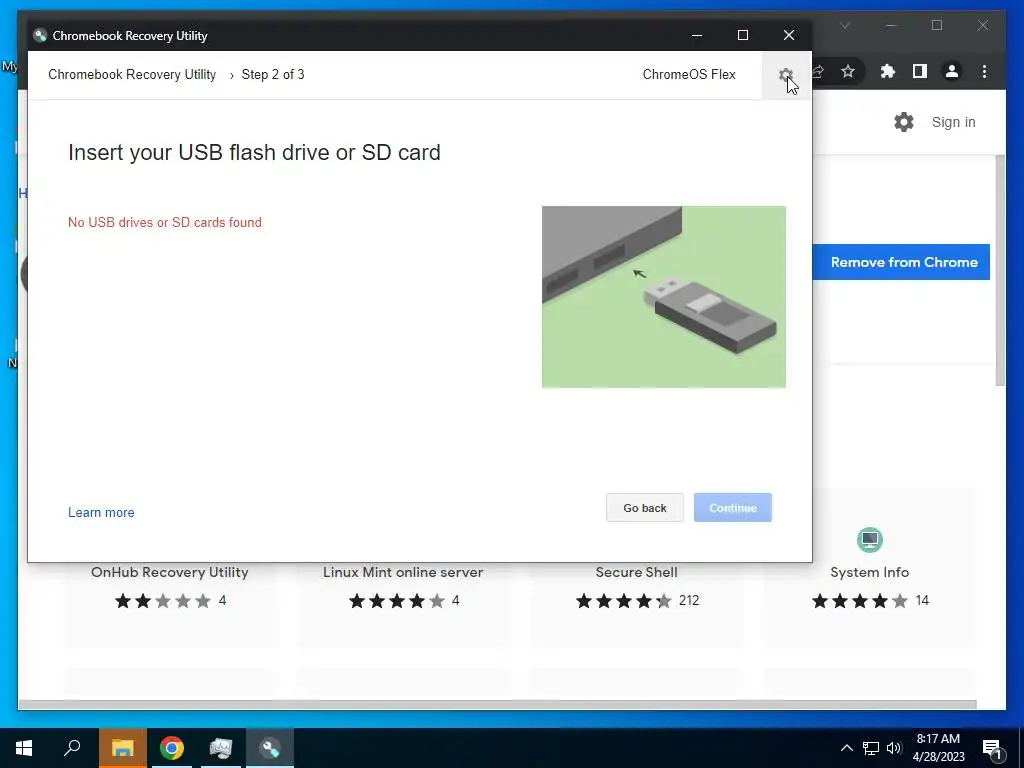The width and height of the screenshot is (1024, 768).
Task: Open Recovery Utility settings gear
Action: [786, 75]
